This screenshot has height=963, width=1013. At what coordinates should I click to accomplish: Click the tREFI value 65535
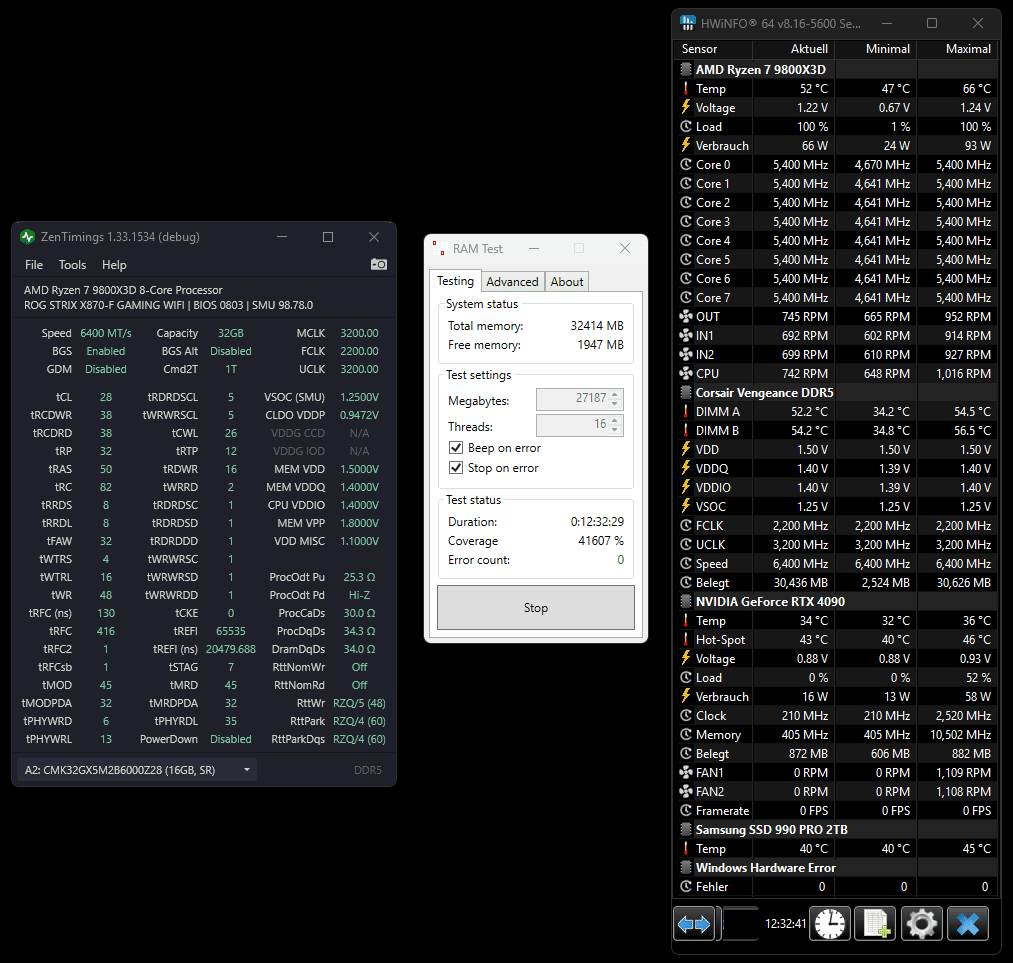click(x=231, y=631)
